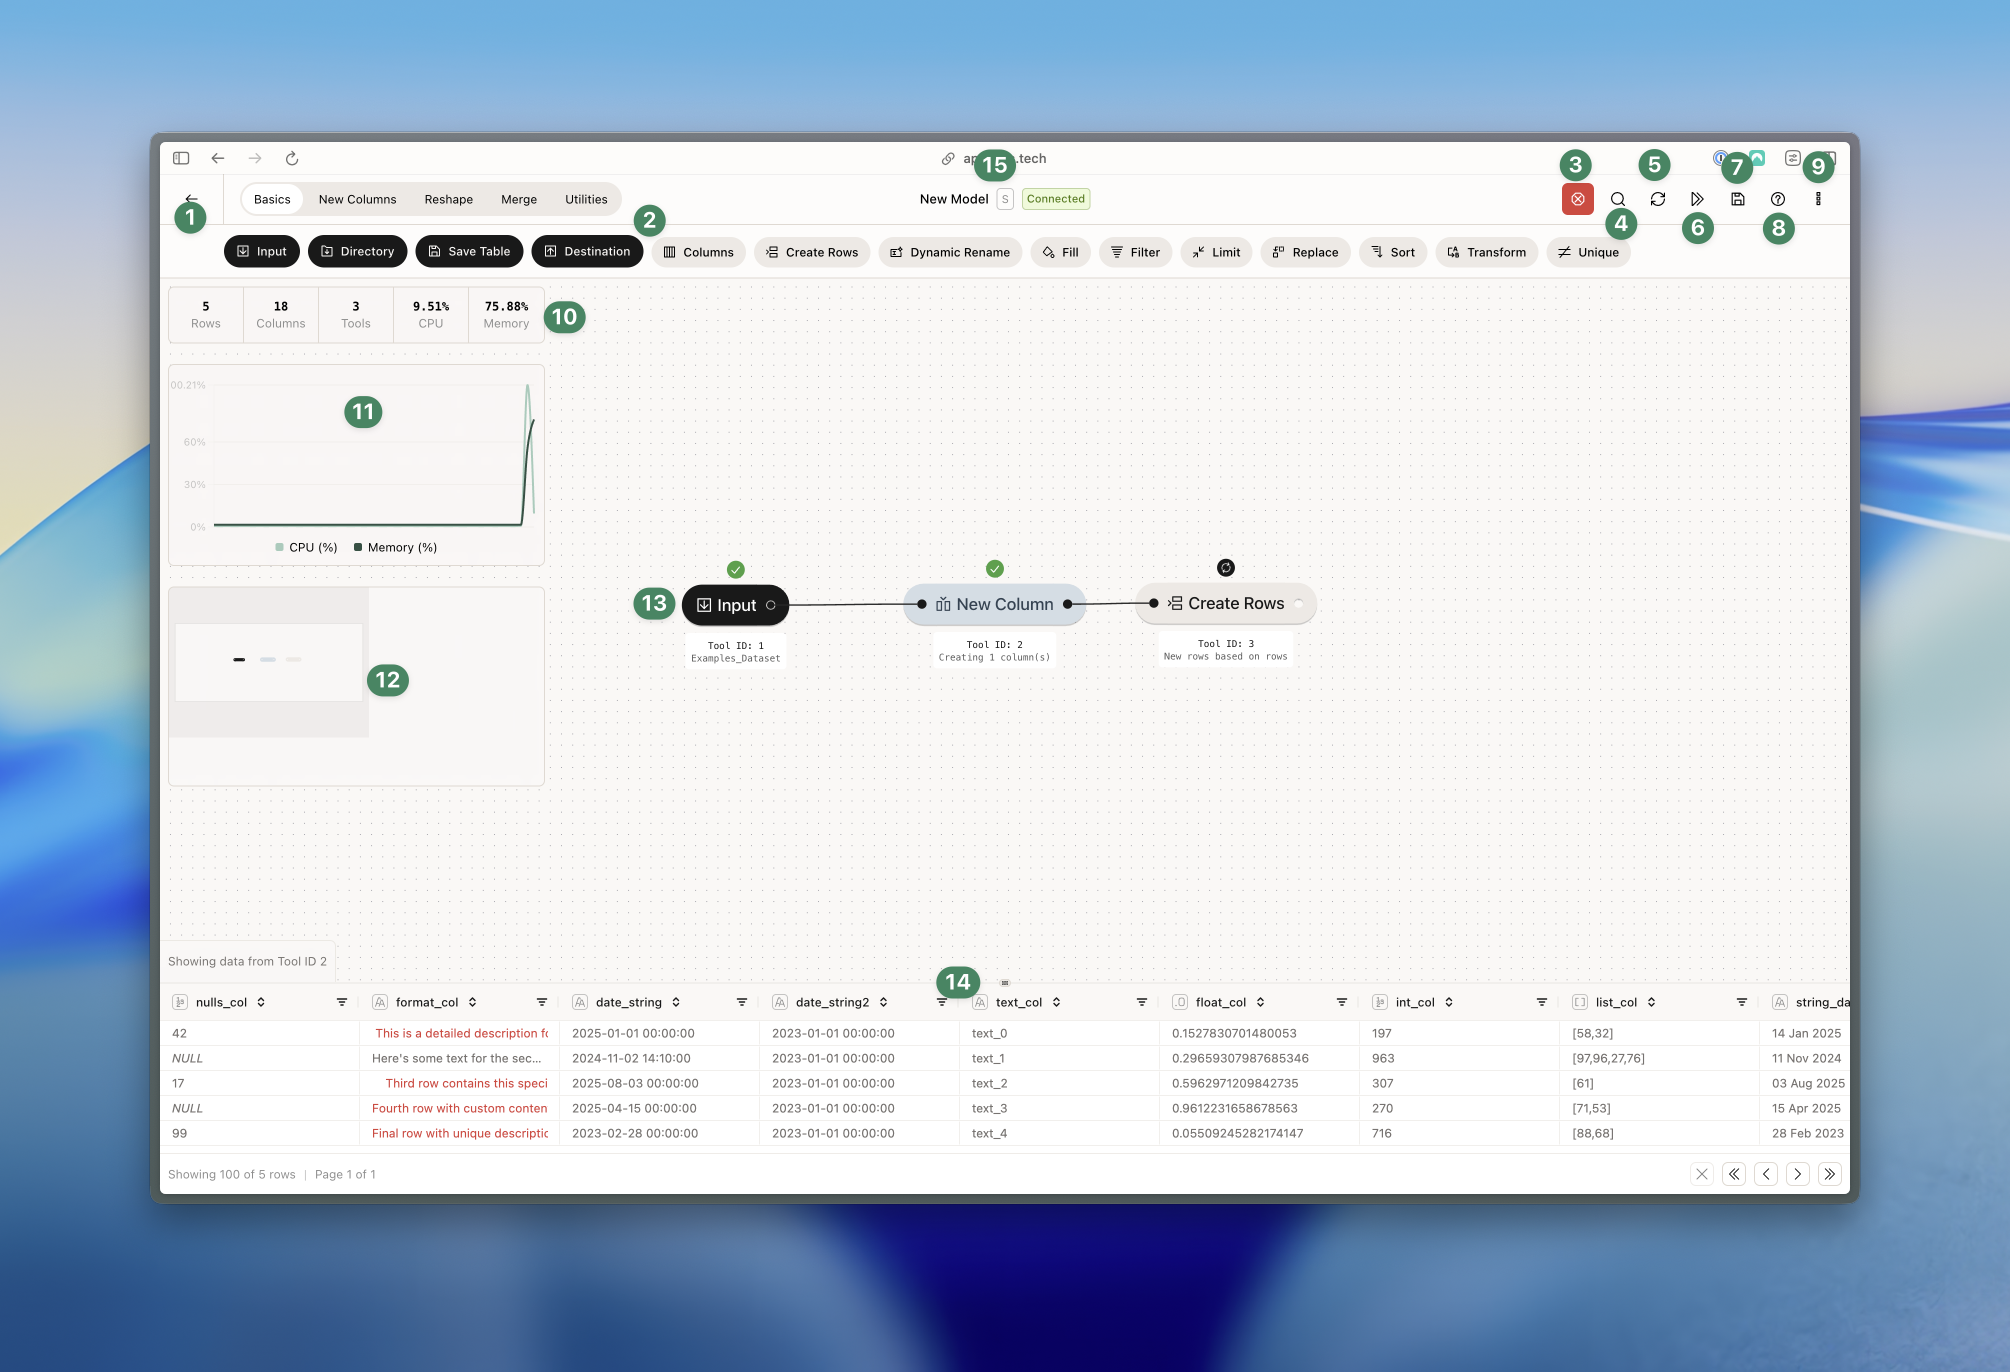Click the red stop execution icon
The image size is (2010, 1372).
coord(1577,199)
